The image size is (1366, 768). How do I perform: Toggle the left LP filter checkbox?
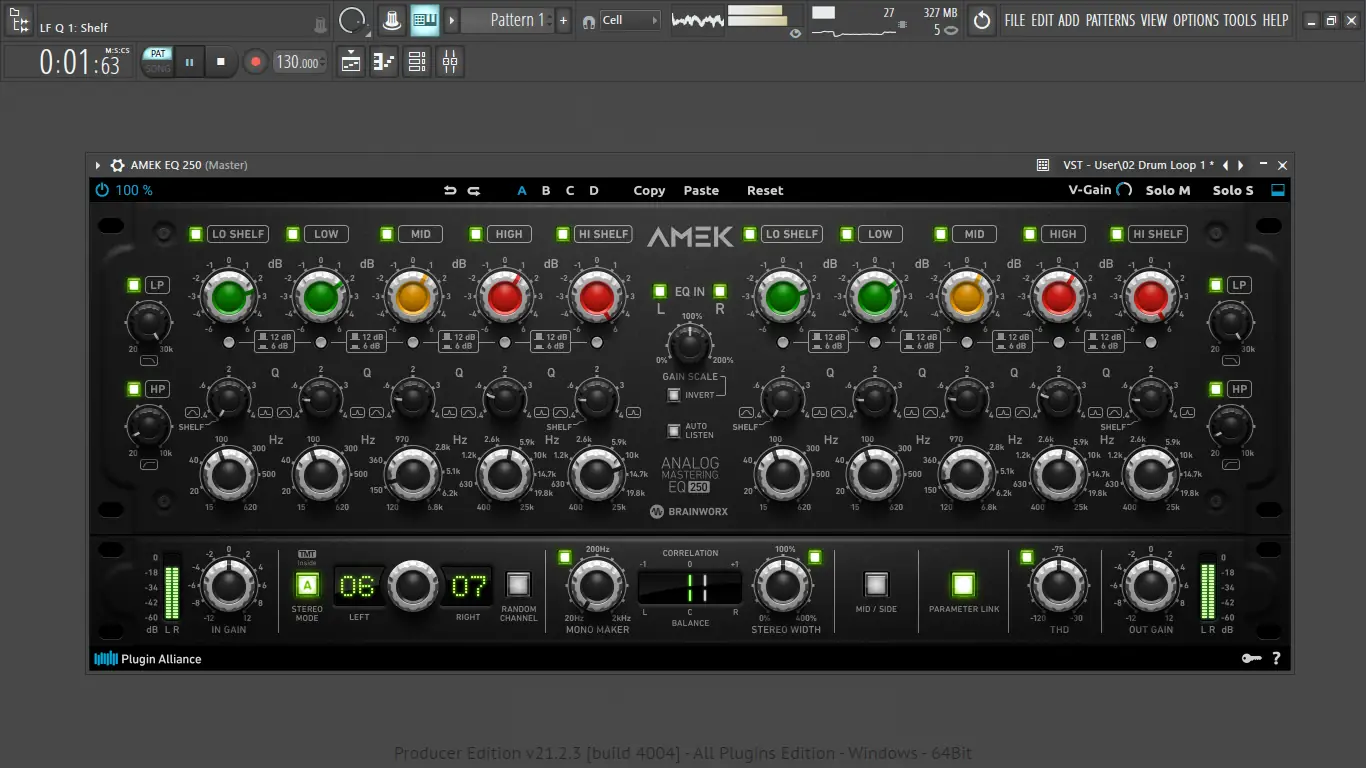click(134, 285)
